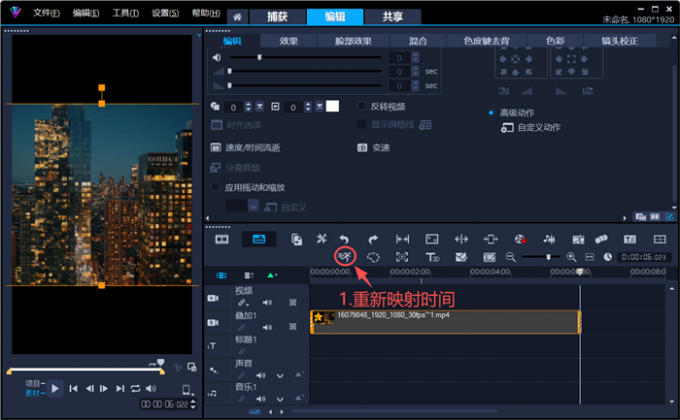This screenshot has height=420, width=680.
Task: Click the Undo arrow in timeline toolbar
Action: click(x=344, y=239)
